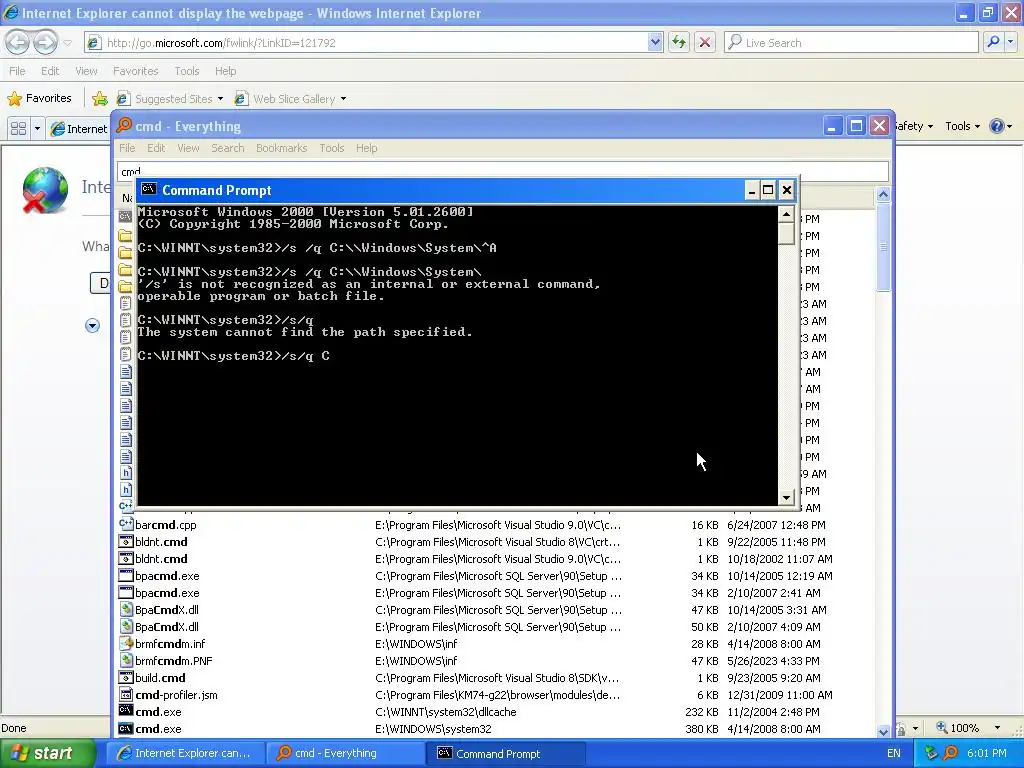The width and height of the screenshot is (1024, 768).
Task: Click the Live Search magnifier button
Action: pos(993,42)
